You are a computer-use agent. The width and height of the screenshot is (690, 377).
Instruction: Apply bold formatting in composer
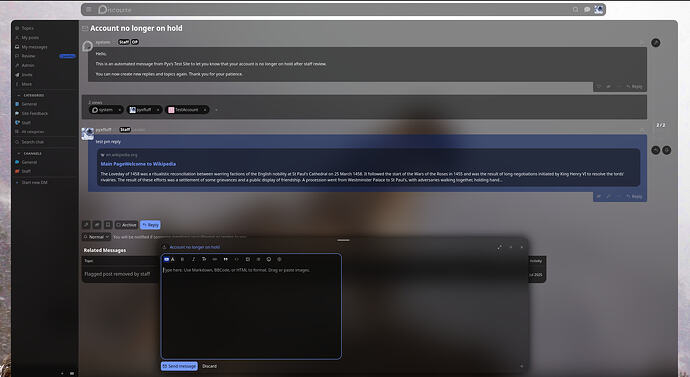(x=183, y=260)
